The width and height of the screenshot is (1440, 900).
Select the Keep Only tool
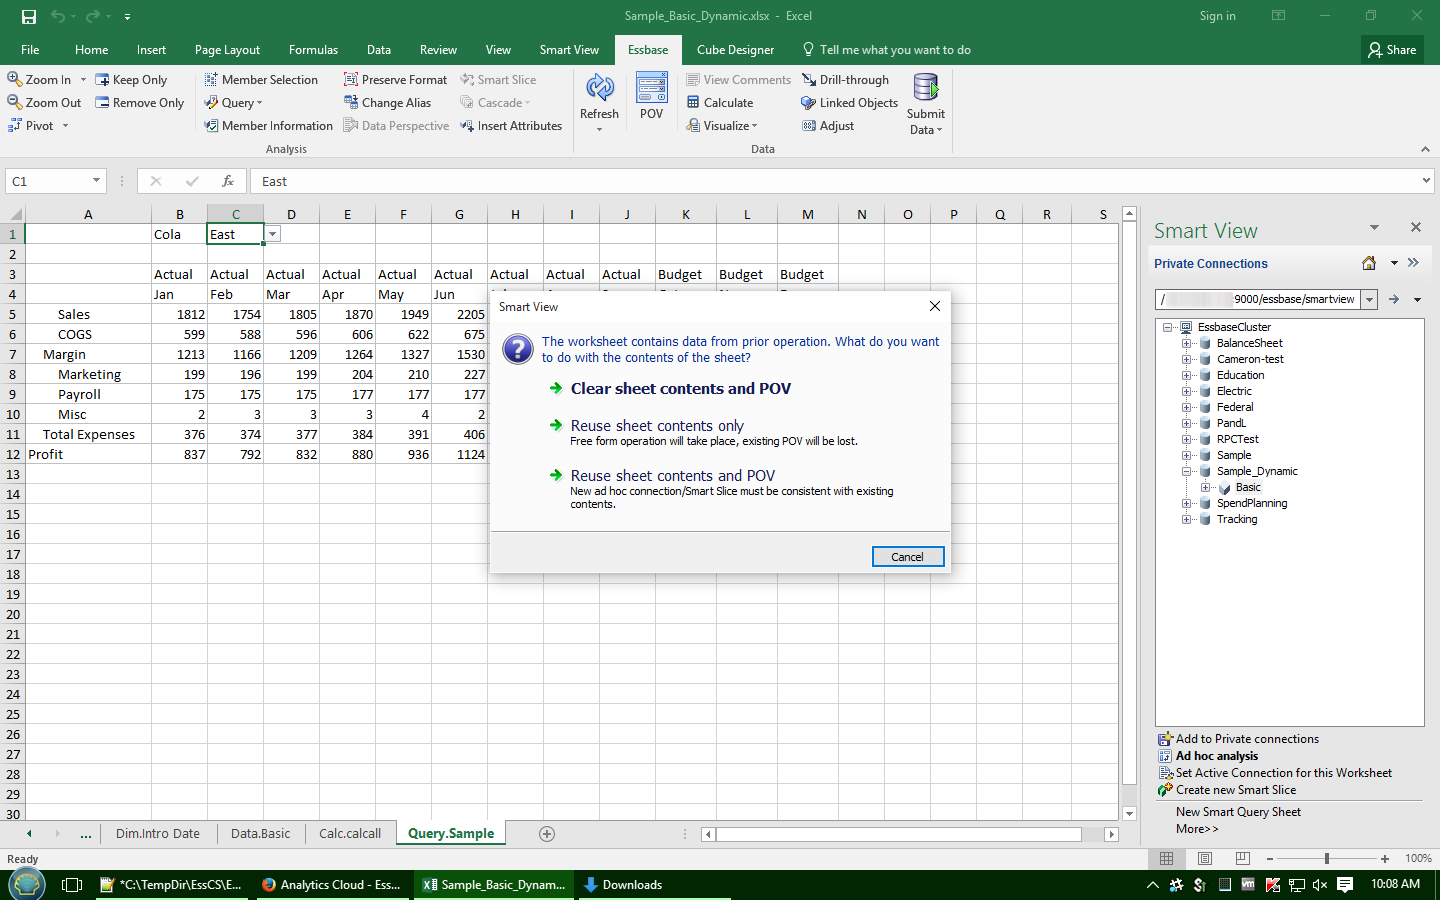131,80
